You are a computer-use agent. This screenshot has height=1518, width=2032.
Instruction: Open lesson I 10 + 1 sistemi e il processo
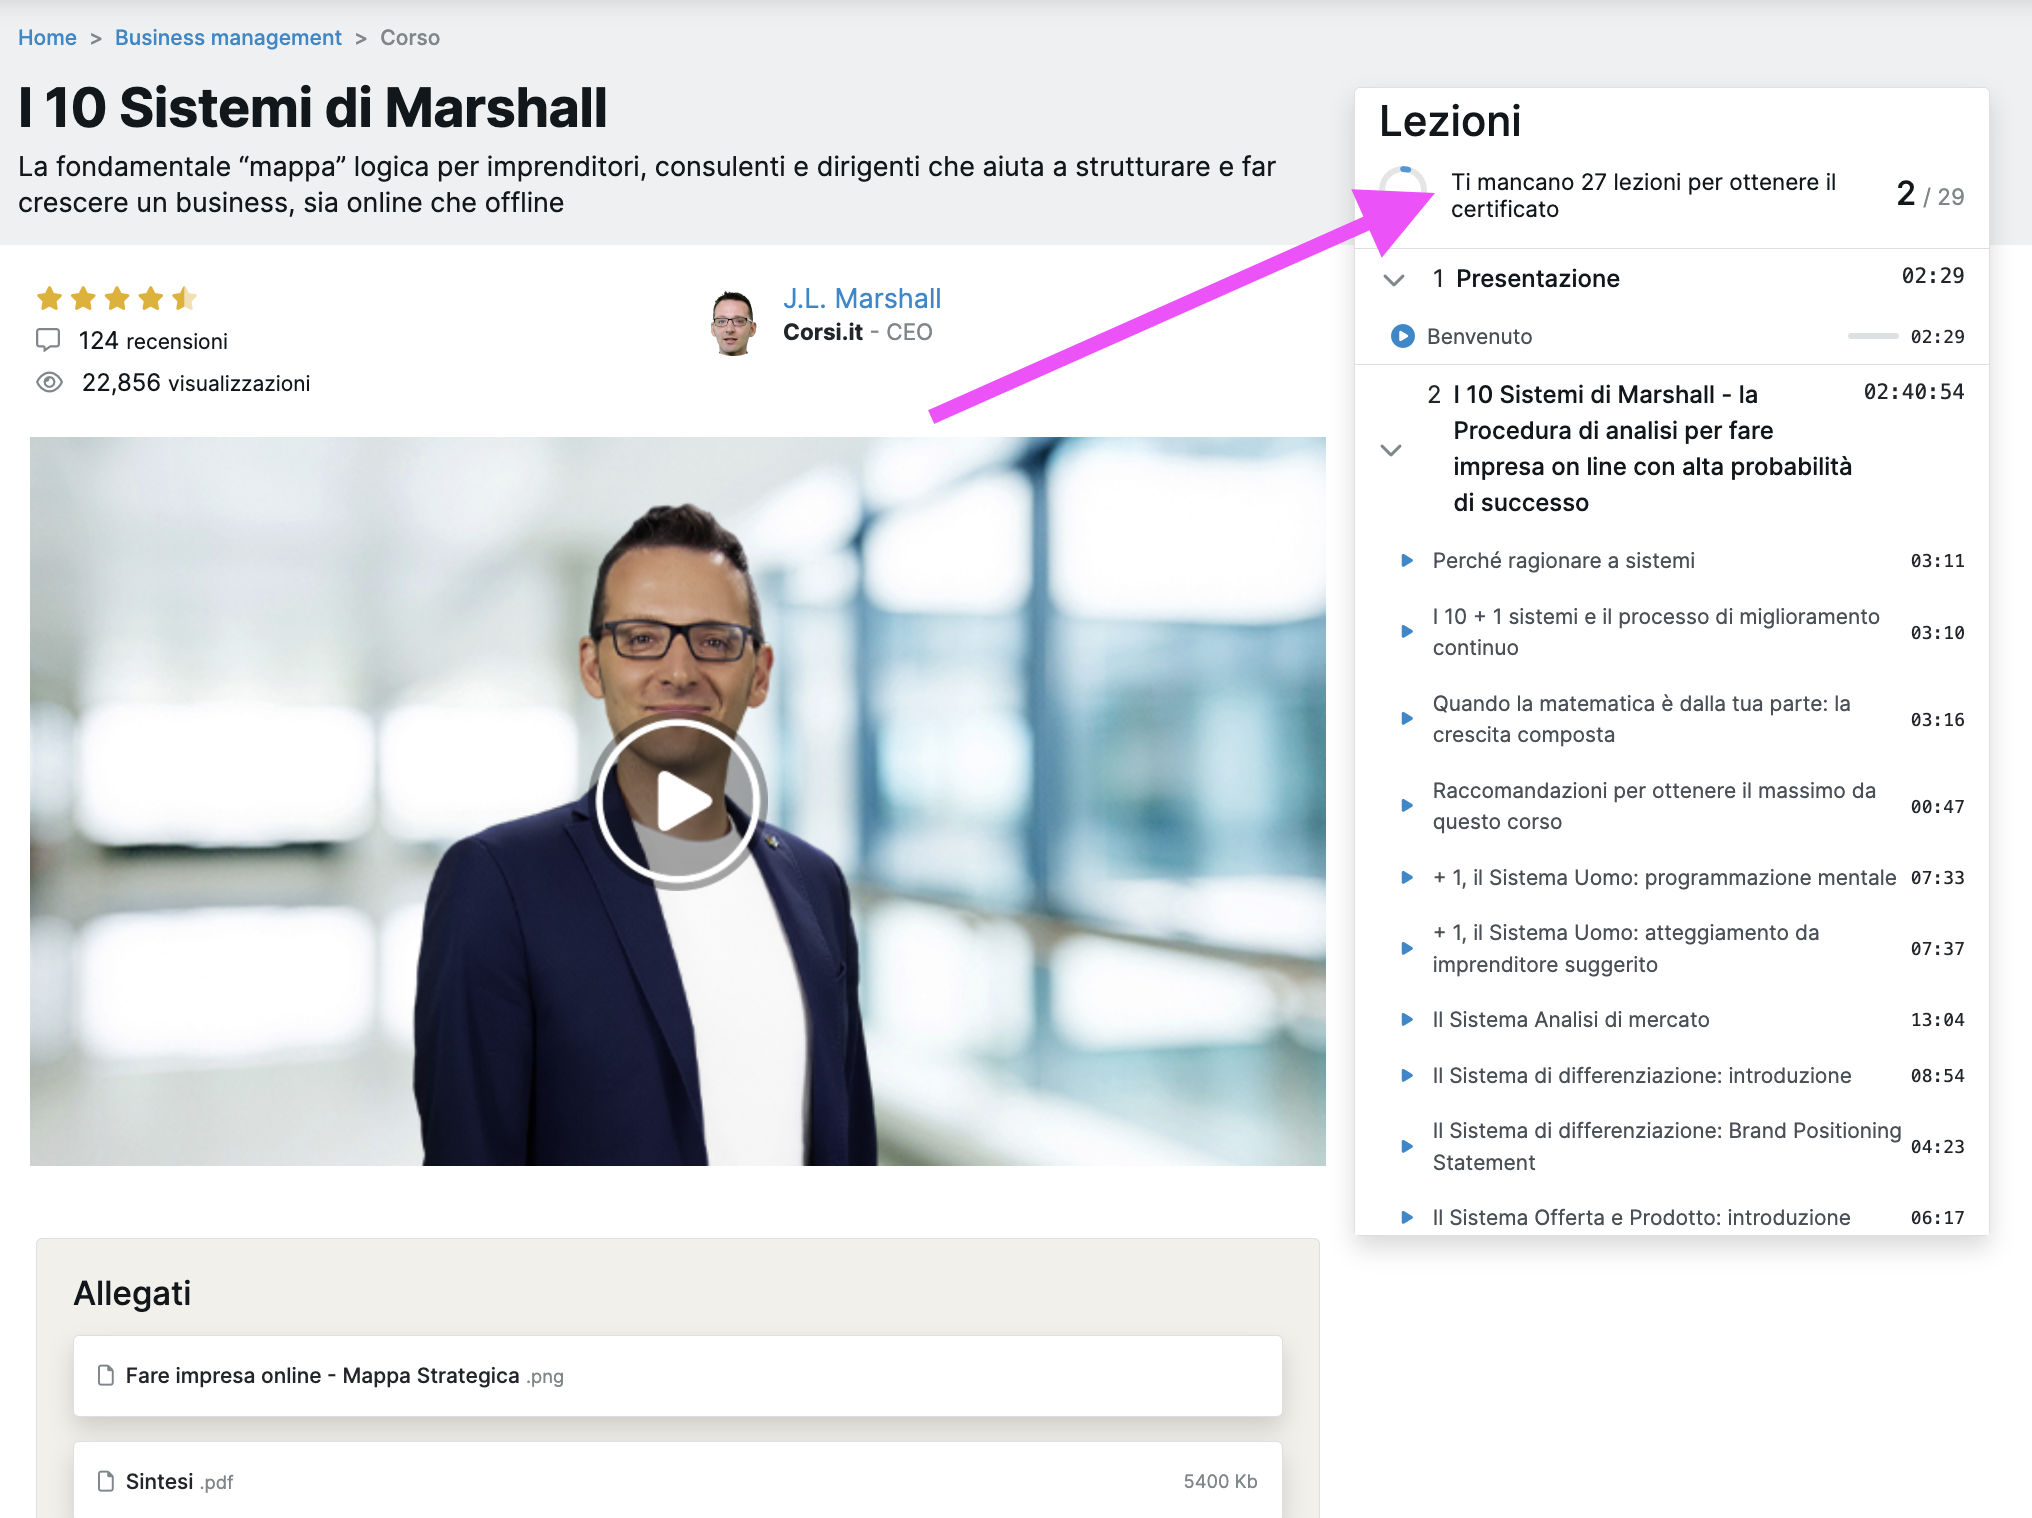tap(1656, 632)
